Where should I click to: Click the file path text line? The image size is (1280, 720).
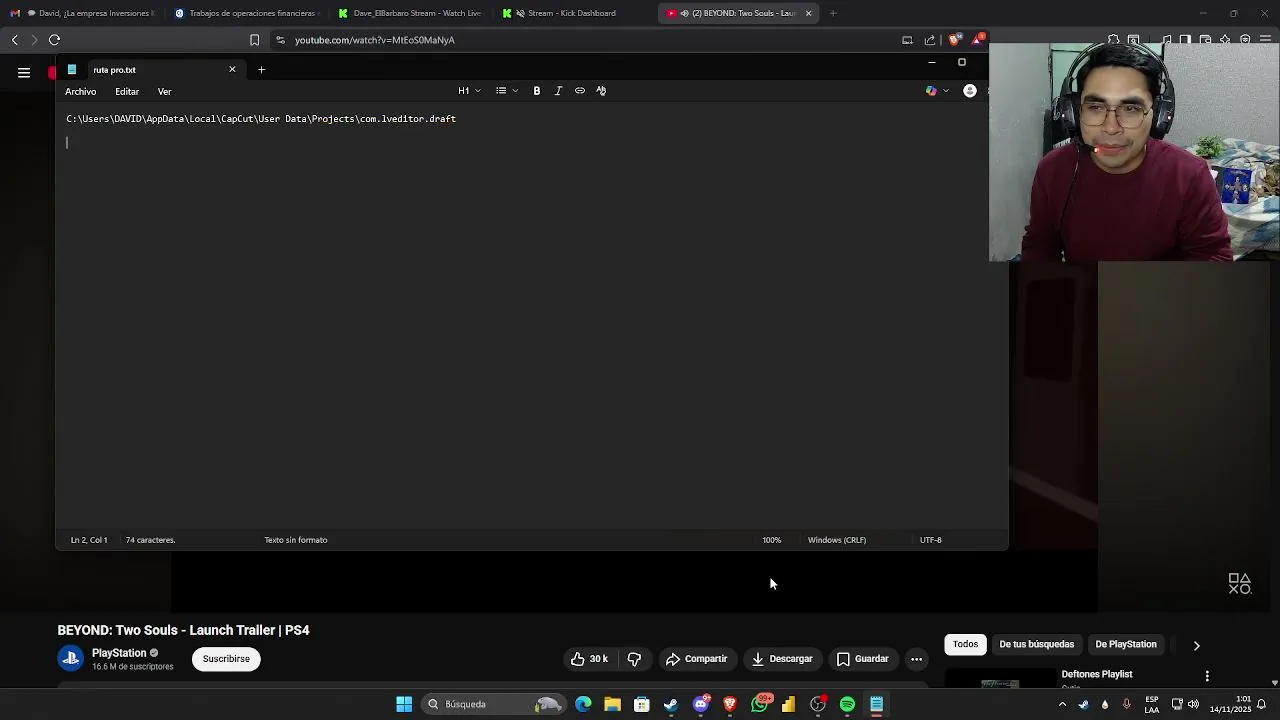[x=261, y=119]
